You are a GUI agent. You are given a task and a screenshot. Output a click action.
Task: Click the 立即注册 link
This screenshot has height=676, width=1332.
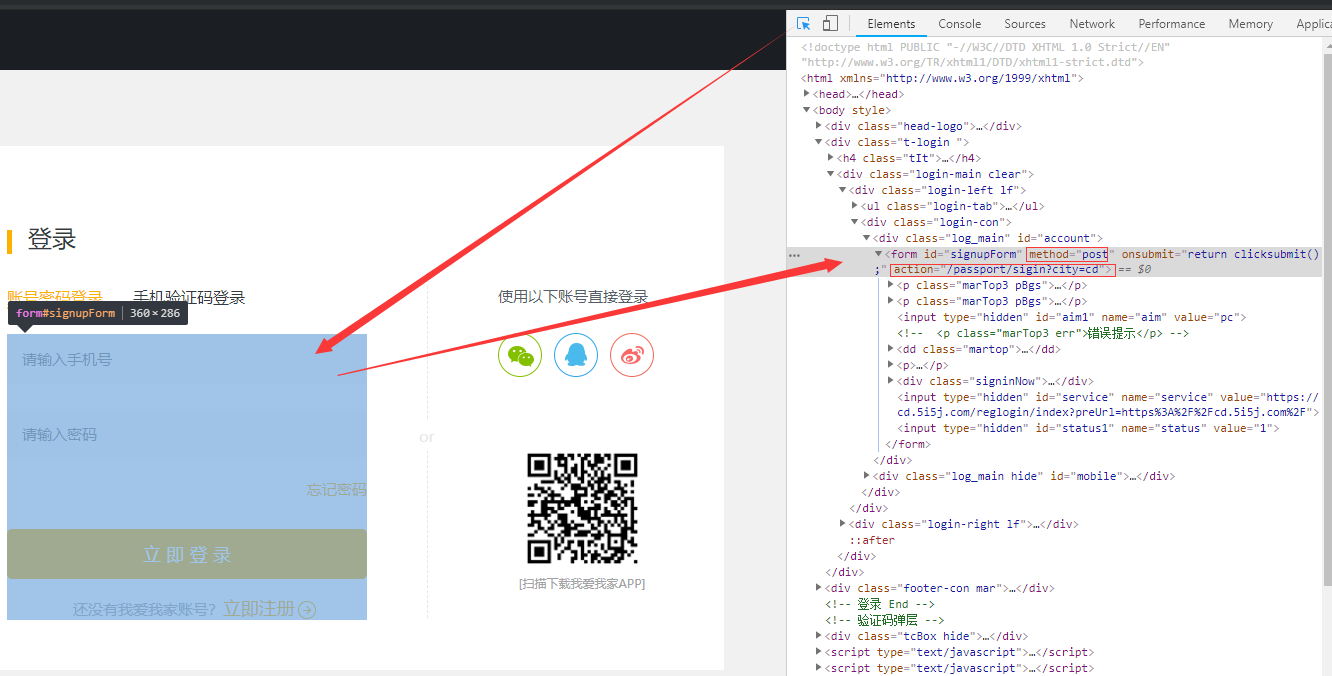click(x=259, y=609)
